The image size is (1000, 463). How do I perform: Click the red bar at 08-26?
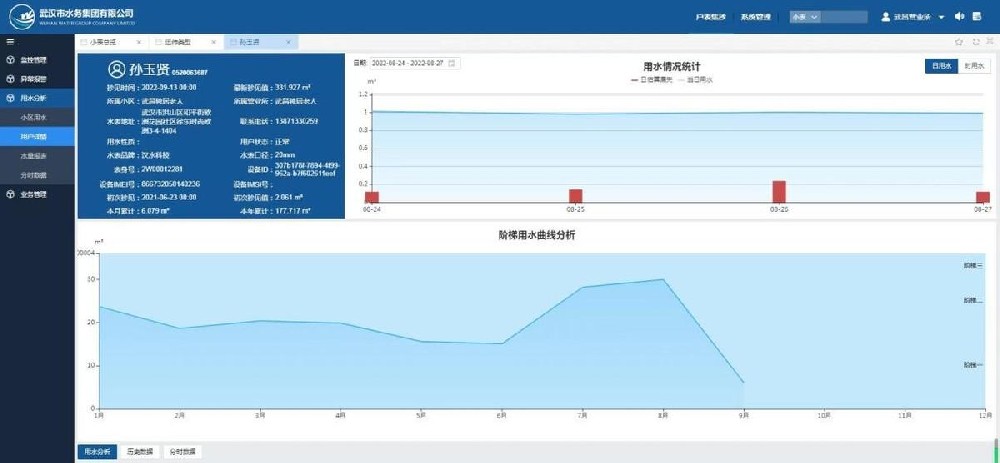[779, 191]
